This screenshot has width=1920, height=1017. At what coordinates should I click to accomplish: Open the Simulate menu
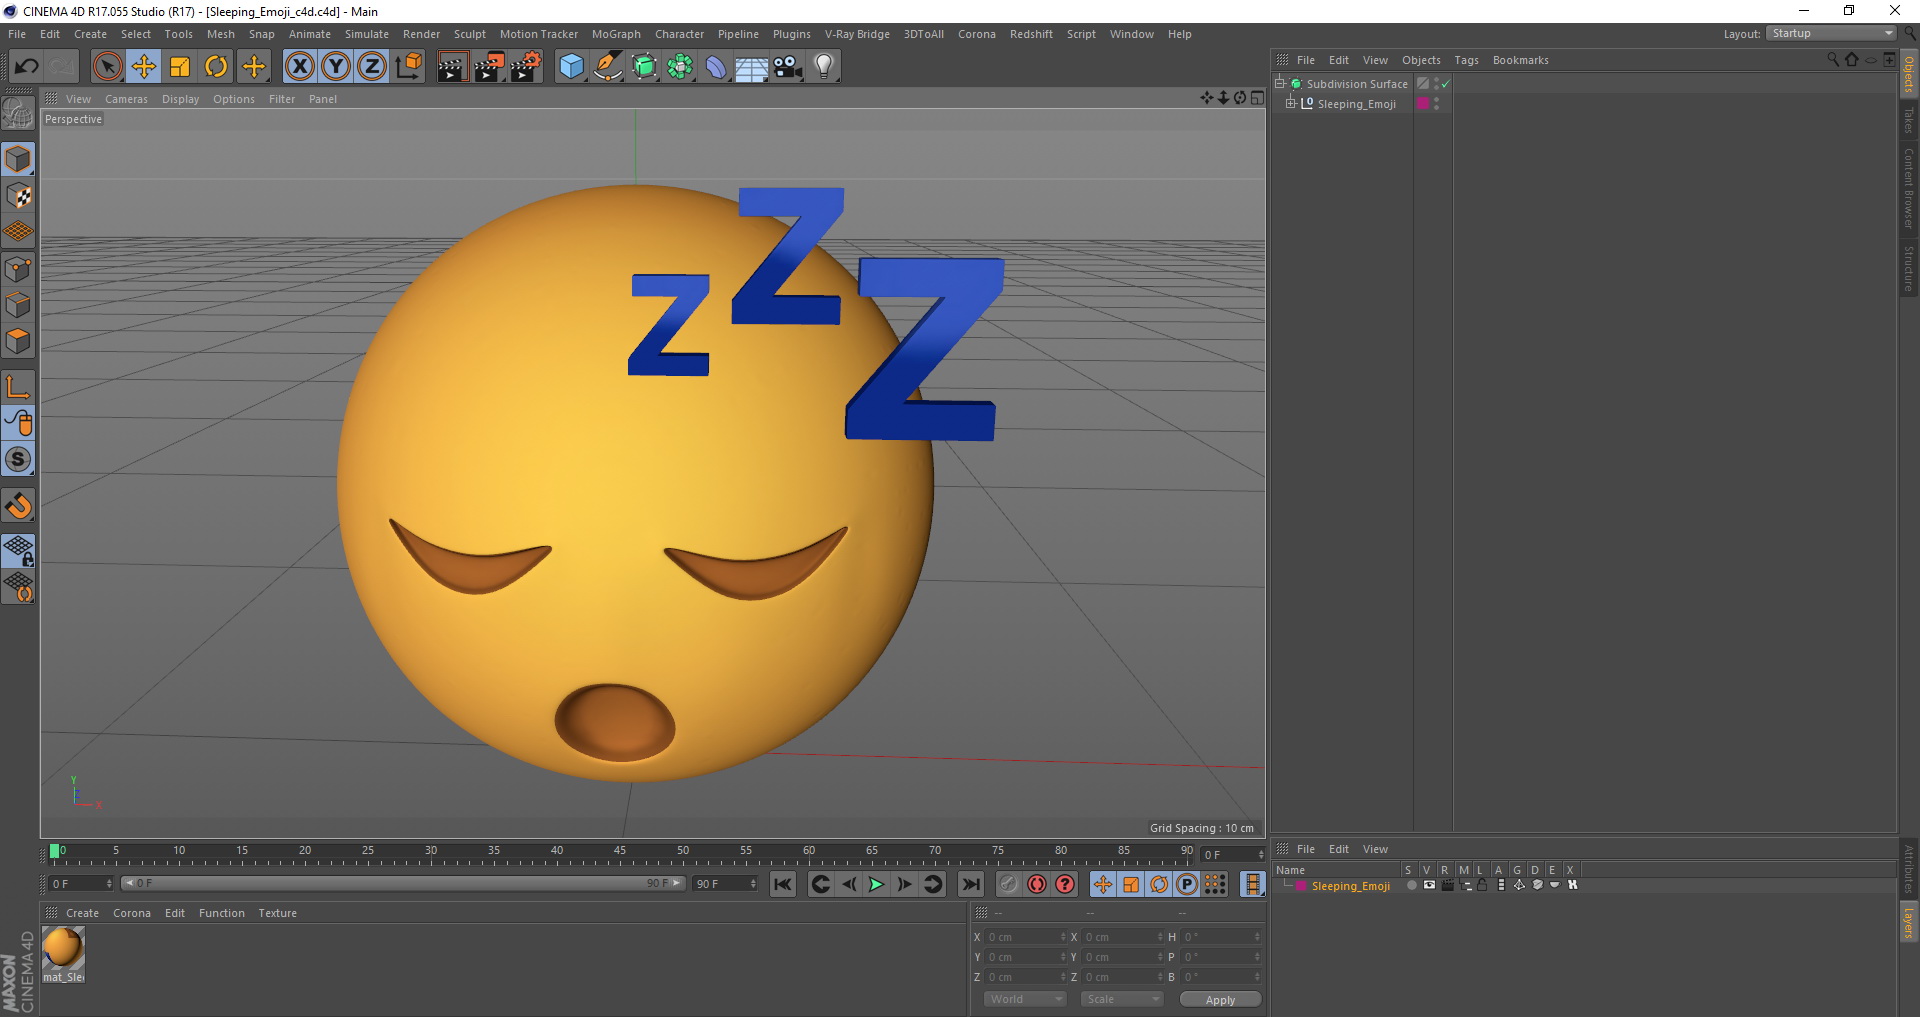(367, 34)
